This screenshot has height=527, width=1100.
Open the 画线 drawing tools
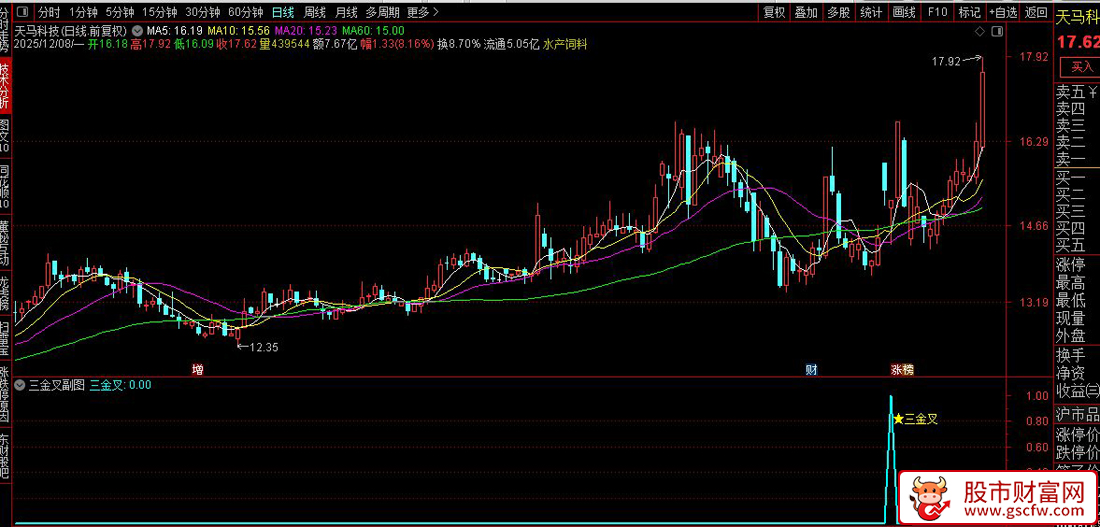904,12
